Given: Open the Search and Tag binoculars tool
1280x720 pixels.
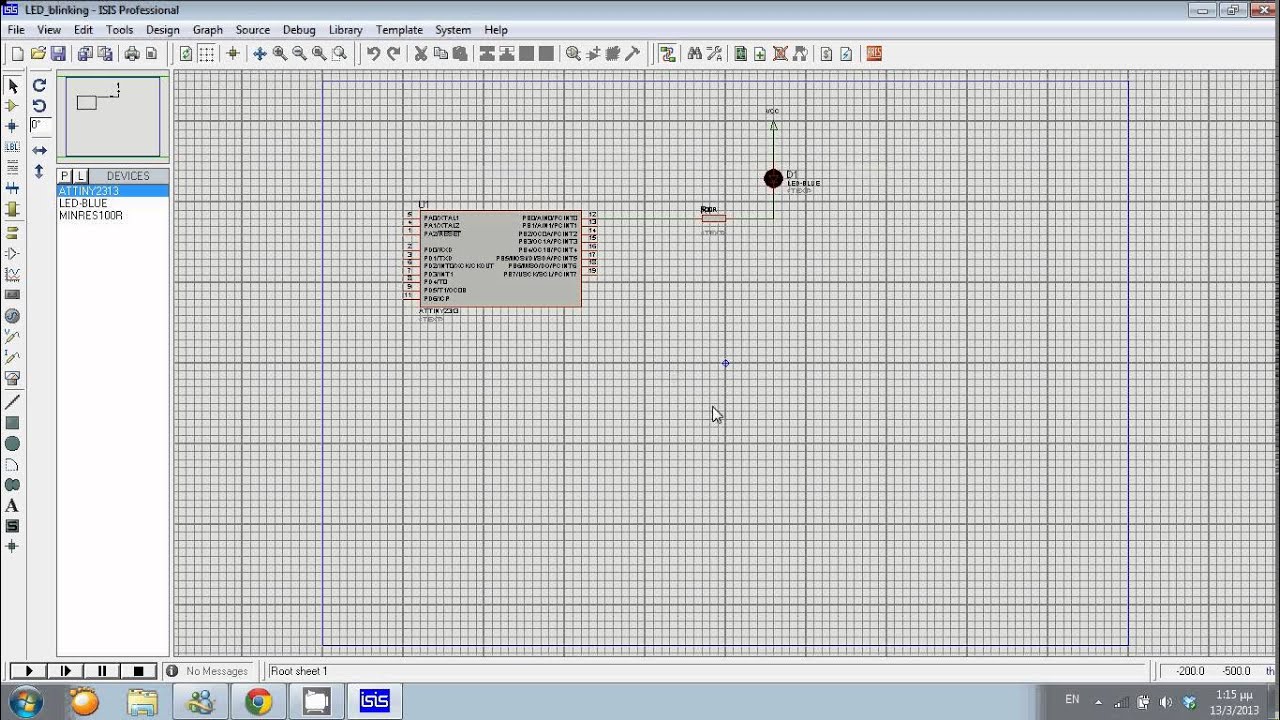Looking at the screenshot, I should [695, 54].
